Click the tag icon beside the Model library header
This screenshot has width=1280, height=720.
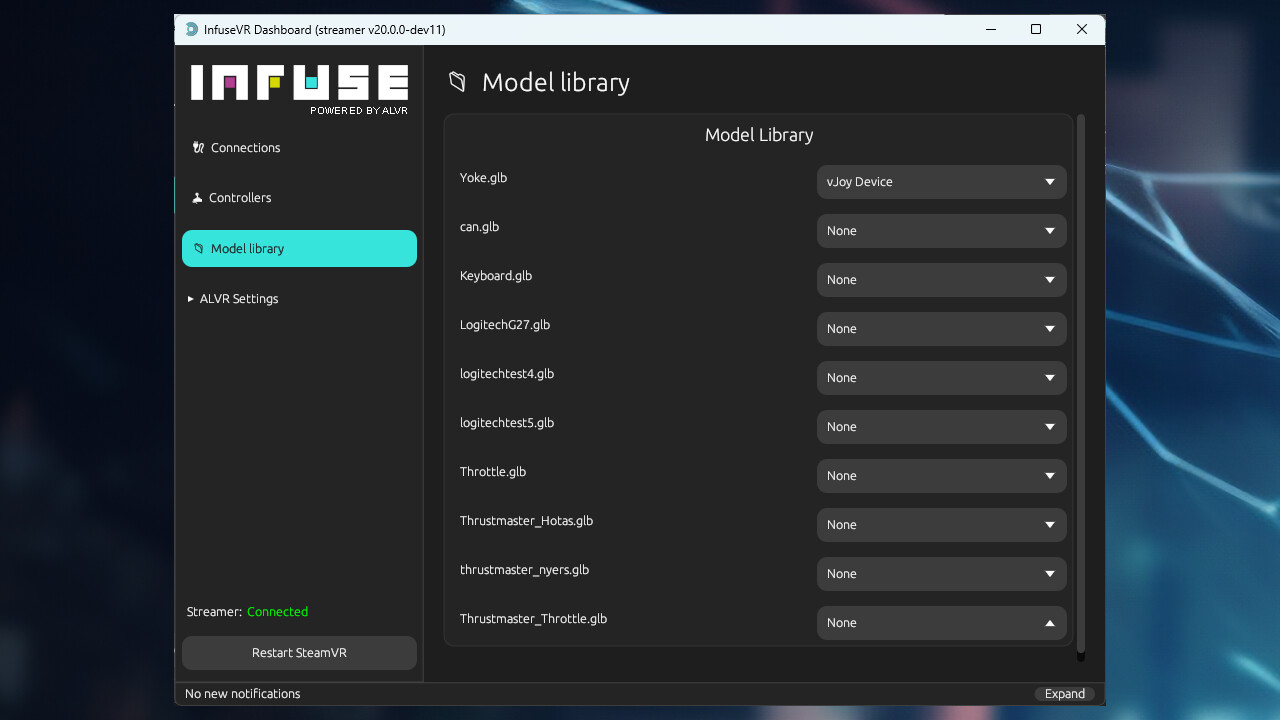tap(457, 82)
